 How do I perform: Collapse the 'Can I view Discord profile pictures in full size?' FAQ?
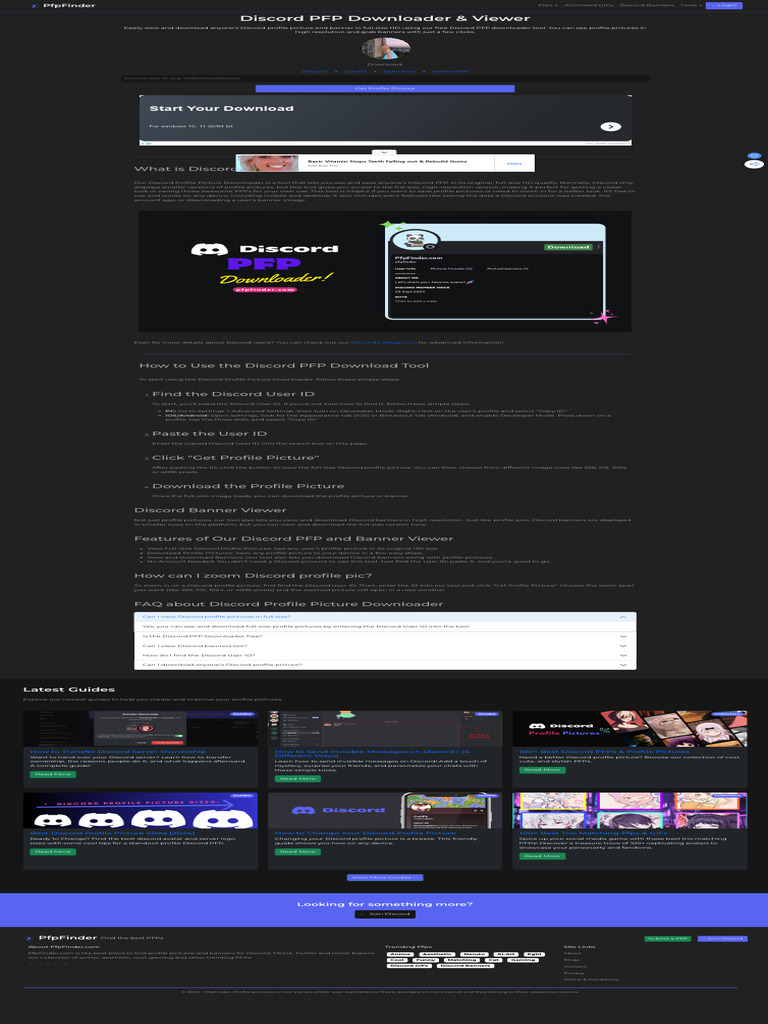point(385,616)
